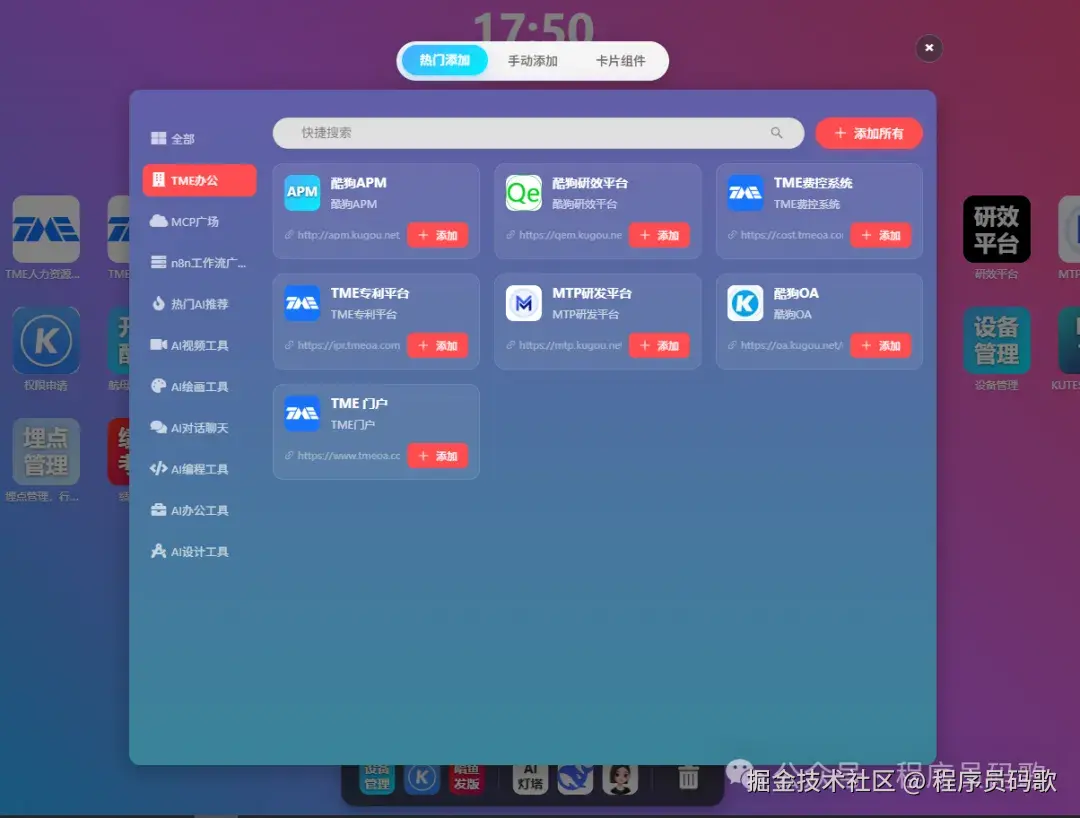Click the magnifier icon in the search bar
This screenshot has width=1080, height=818.
point(776,133)
